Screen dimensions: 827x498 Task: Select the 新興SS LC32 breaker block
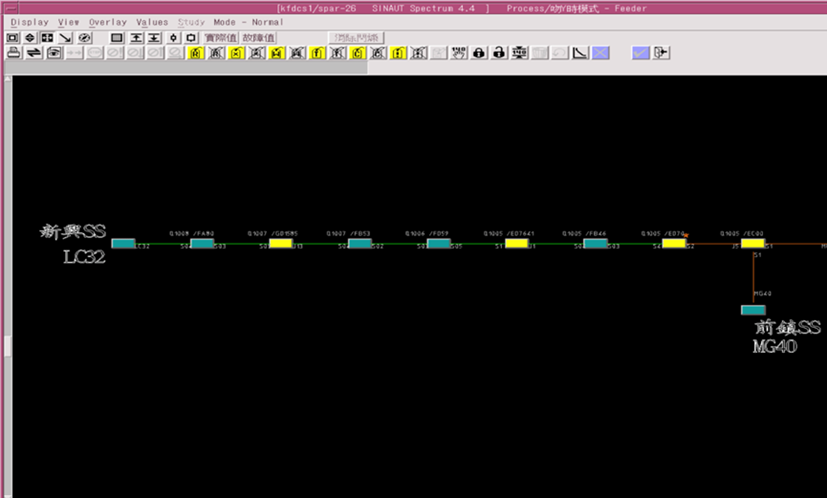[x=123, y=243]
